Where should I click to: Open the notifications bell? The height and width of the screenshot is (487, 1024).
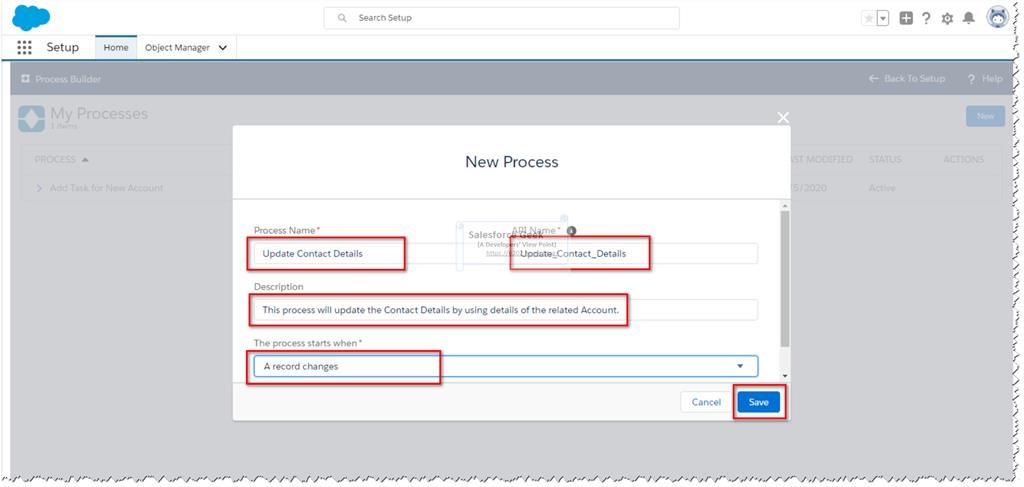pyautogui.click(x=968, y=18)
